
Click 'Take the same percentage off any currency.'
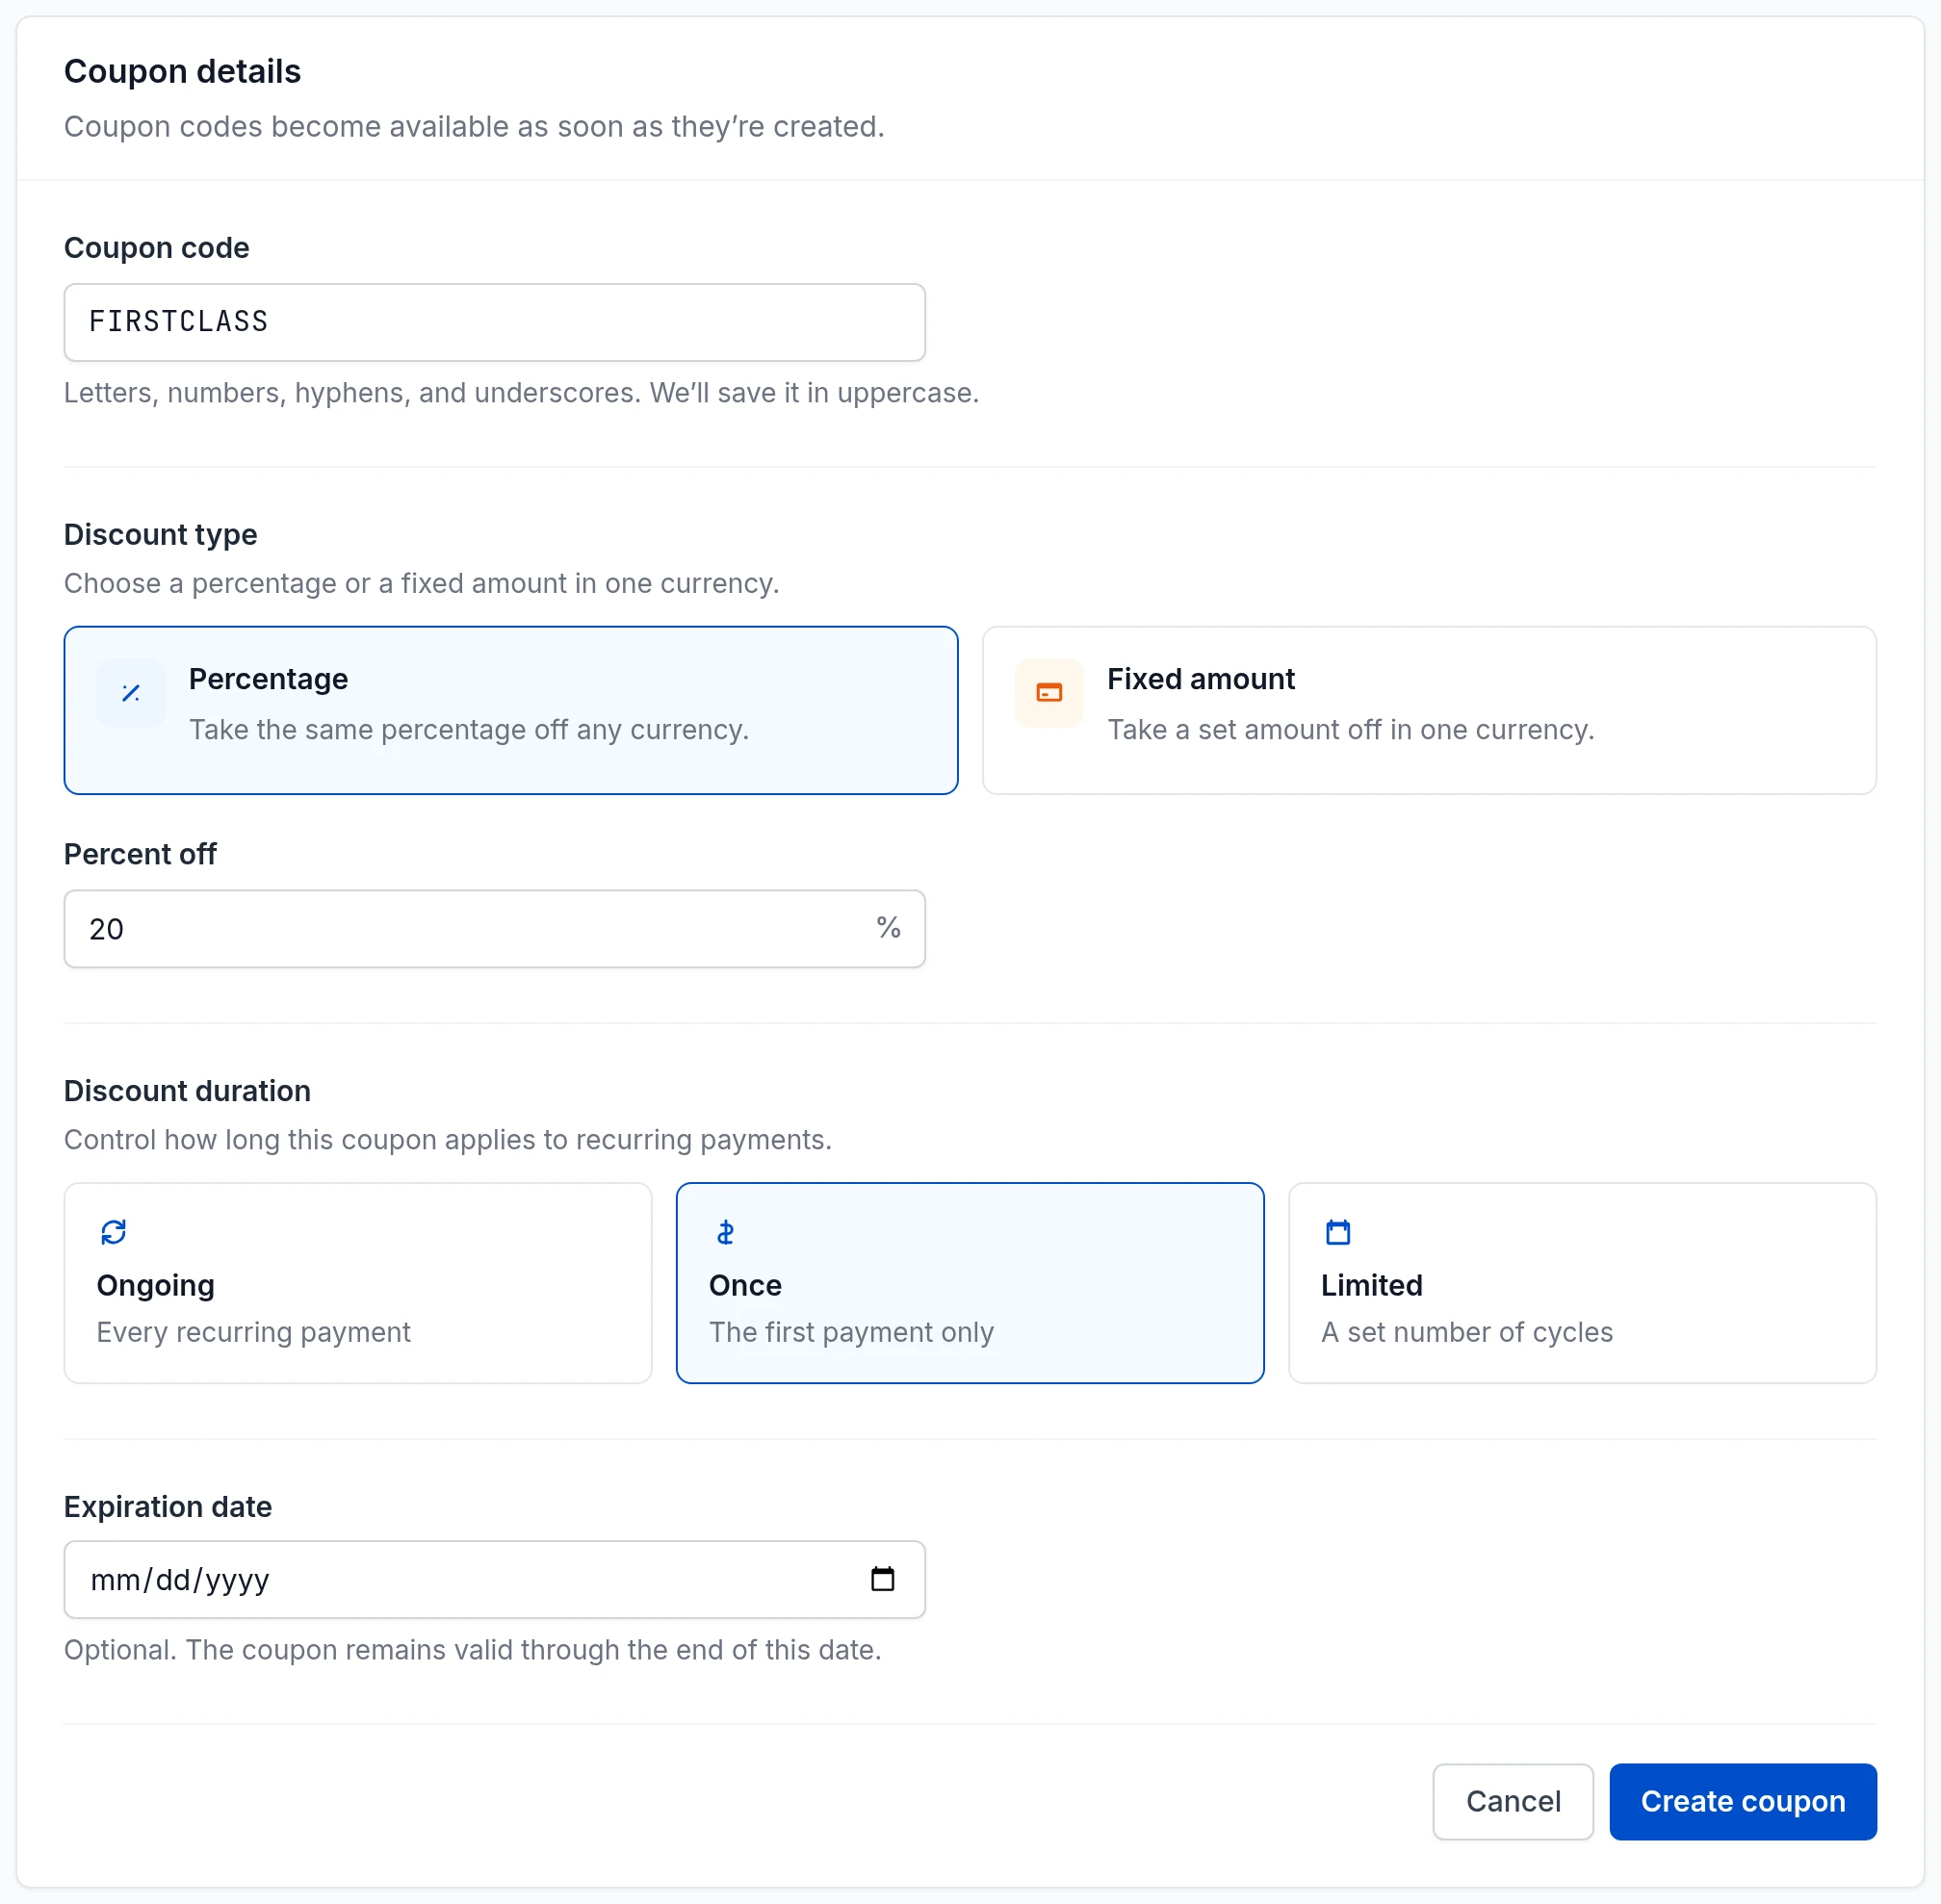(469, 730)
